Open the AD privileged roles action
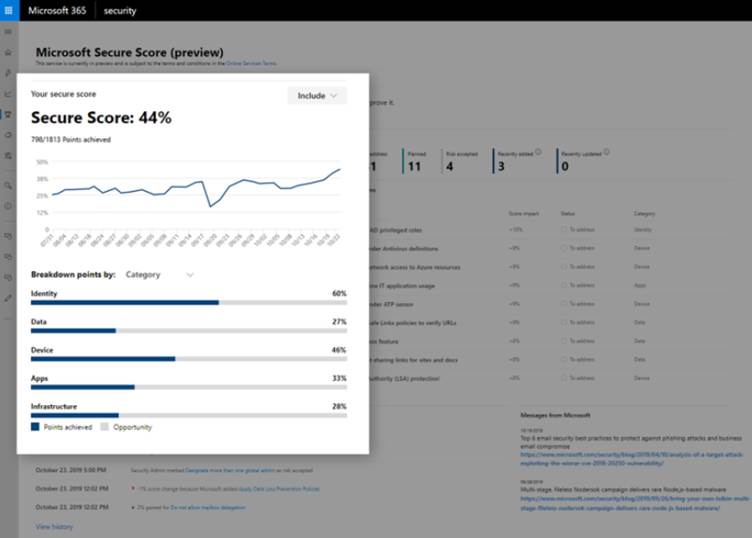The image size is (752, 538). pos(395,230)
